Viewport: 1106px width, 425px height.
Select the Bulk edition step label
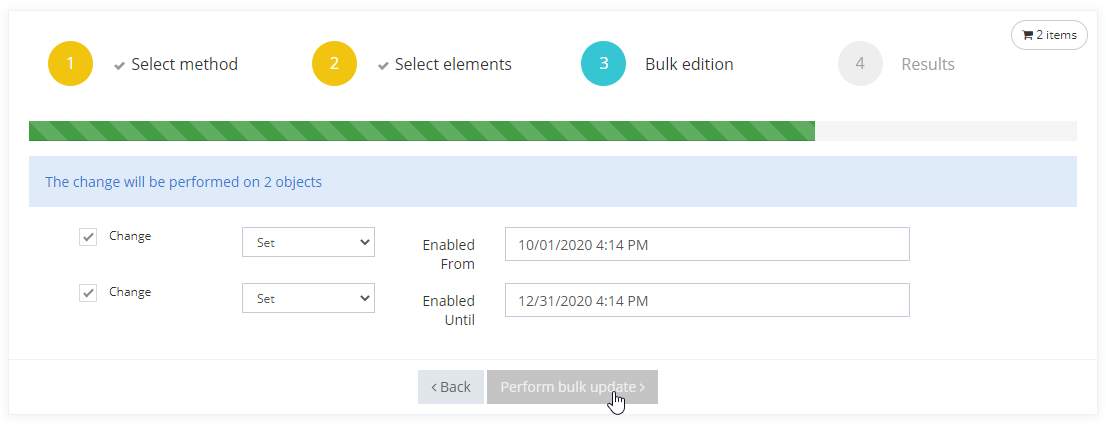click(x=689, y=64)
